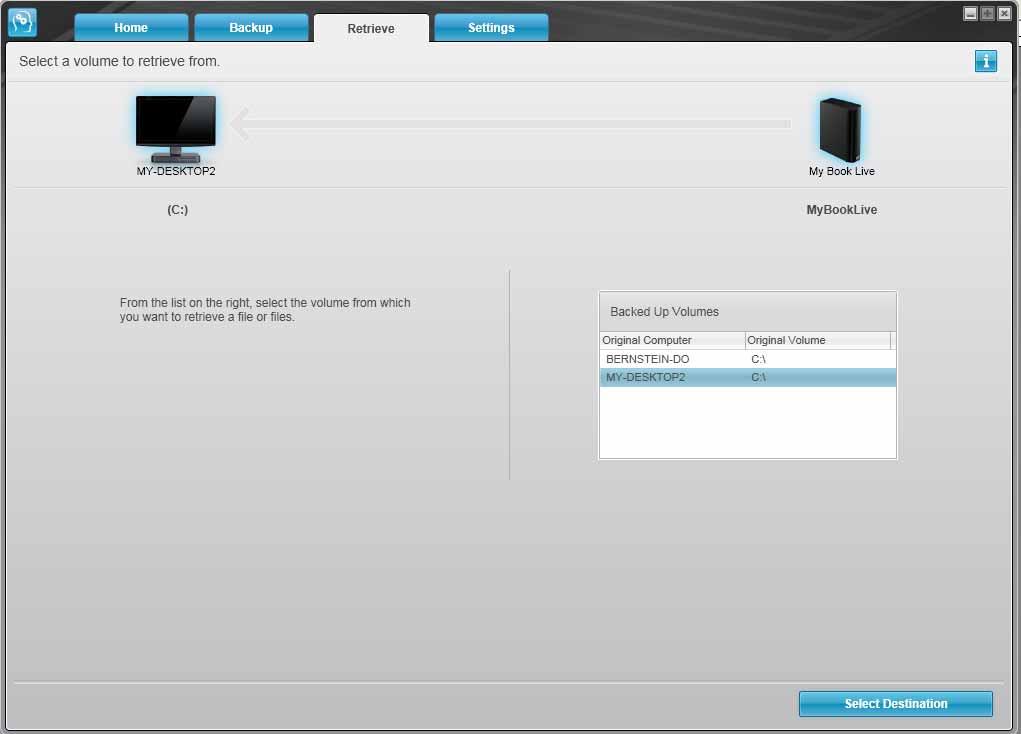Screen dimensions: 1021x734
Task: Select the MY-DESKTOP2 computer monitor icon
Action: pyautogui.click(x=176, y=128)
